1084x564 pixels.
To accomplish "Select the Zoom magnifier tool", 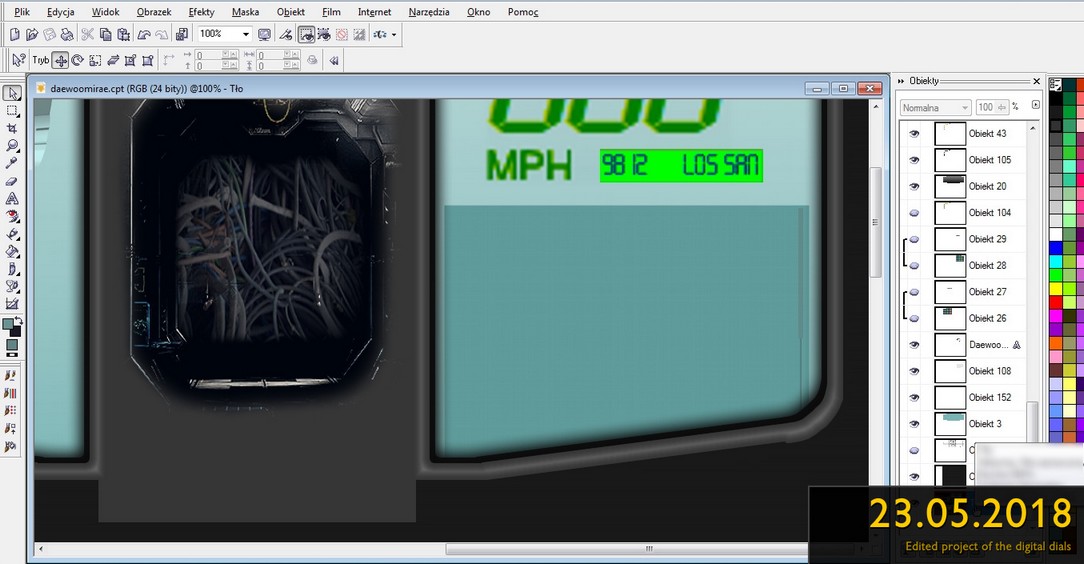I will point(12,145).
